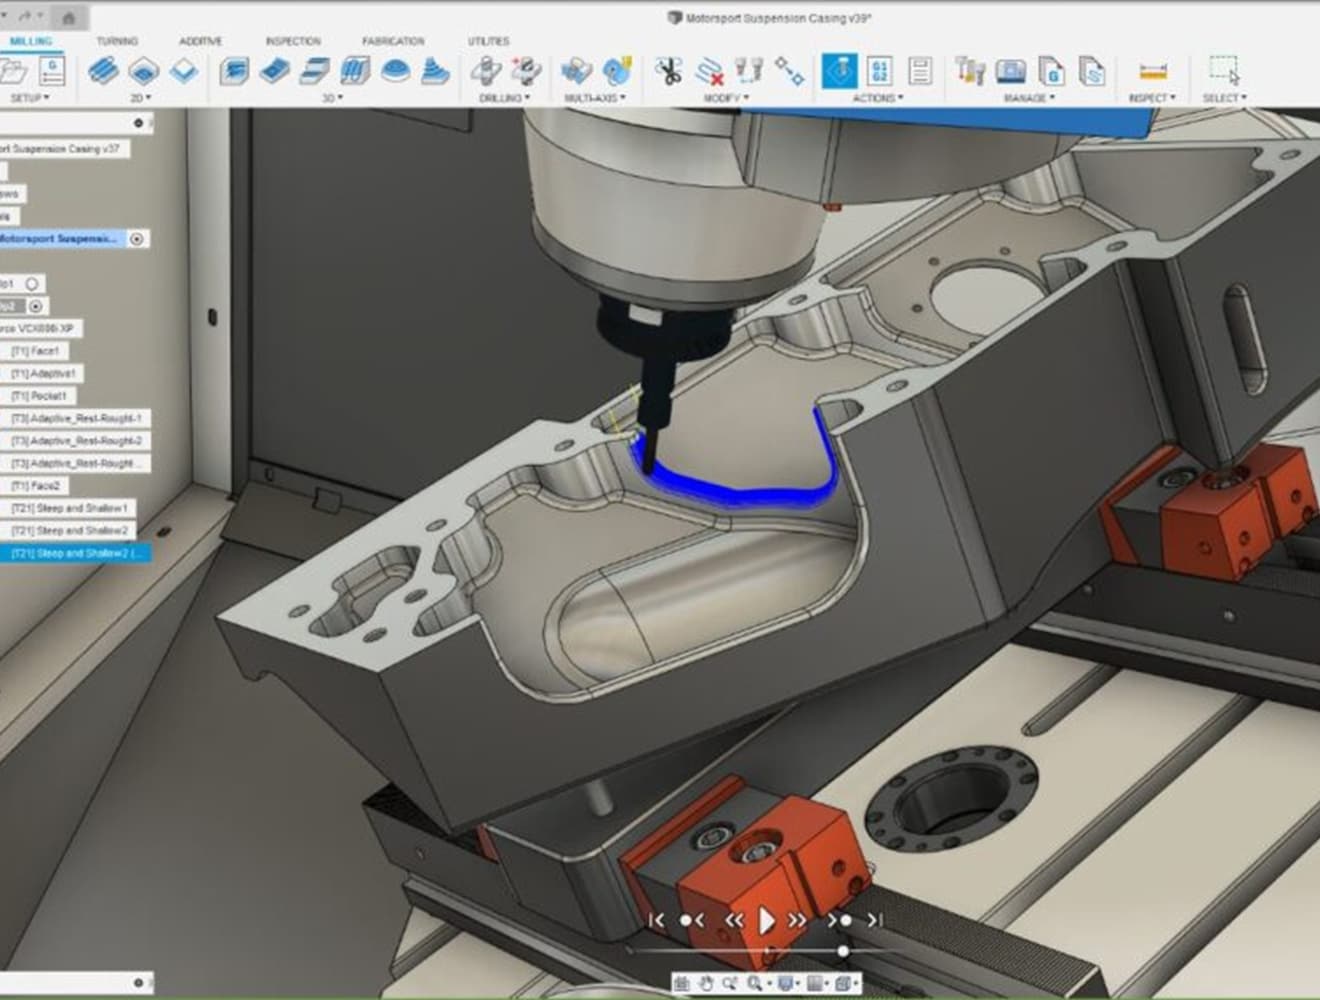Select the [T1] Pocket1 operation
The width and height of the screenshot is (1320, 1000).
coord(38,396)
